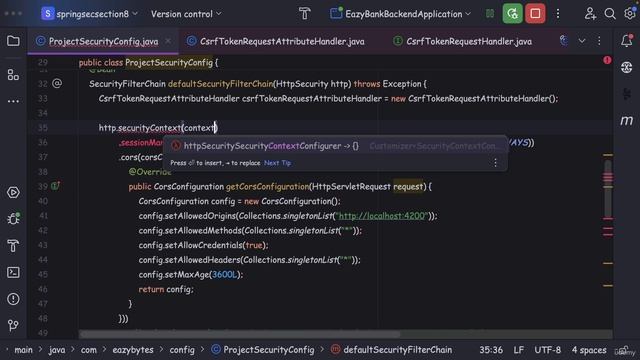Click the 3600L value in setMaxAge
Image resolution: width=640 pixels, height=360 pixels.
pos(224,275)
